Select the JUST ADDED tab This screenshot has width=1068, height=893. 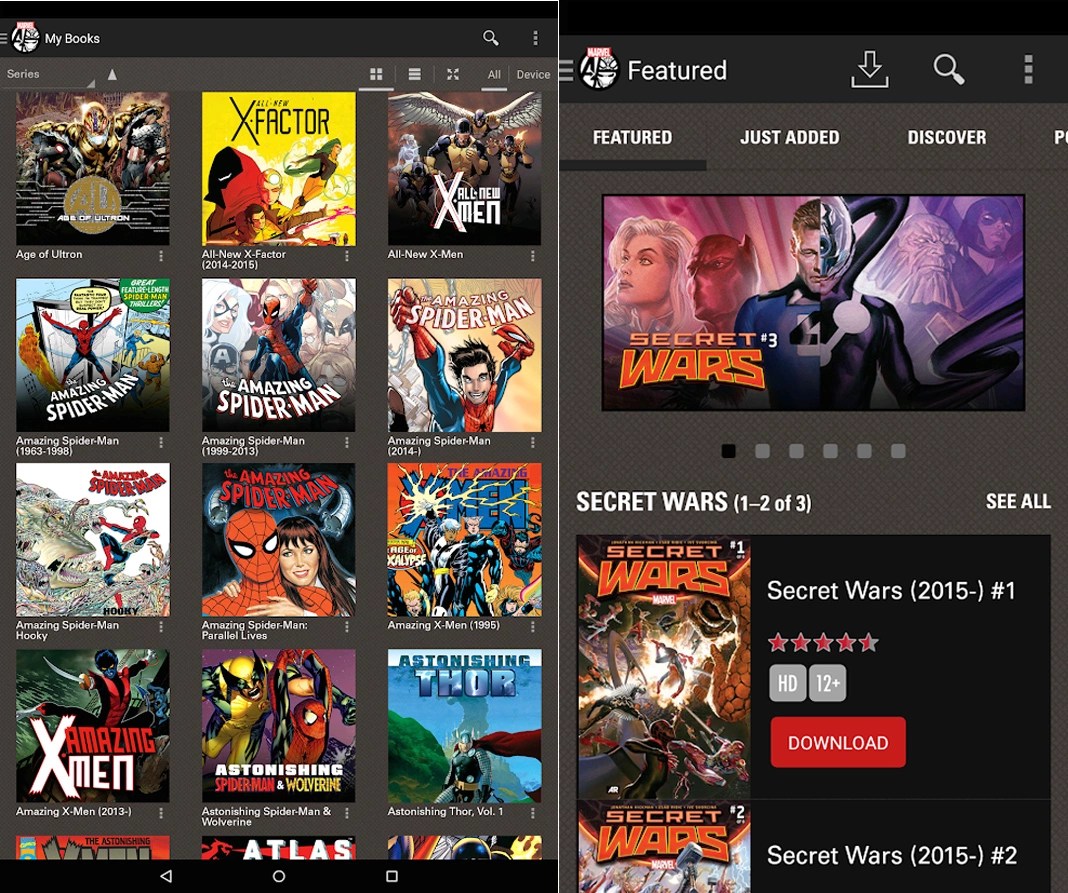[x=789, y=138]
